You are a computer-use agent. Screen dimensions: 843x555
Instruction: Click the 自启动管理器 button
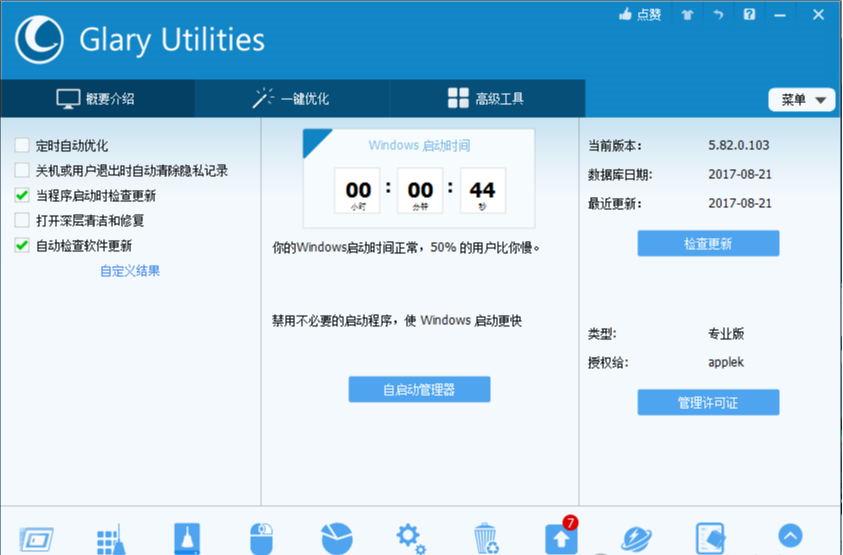(x=419, y=389)
